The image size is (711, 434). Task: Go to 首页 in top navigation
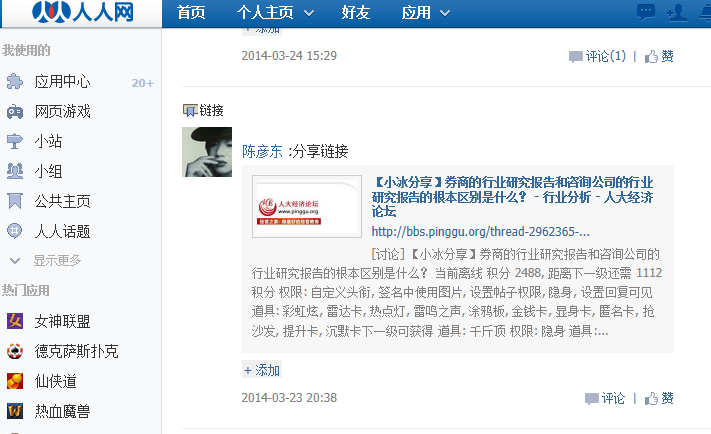pos(191,13)
